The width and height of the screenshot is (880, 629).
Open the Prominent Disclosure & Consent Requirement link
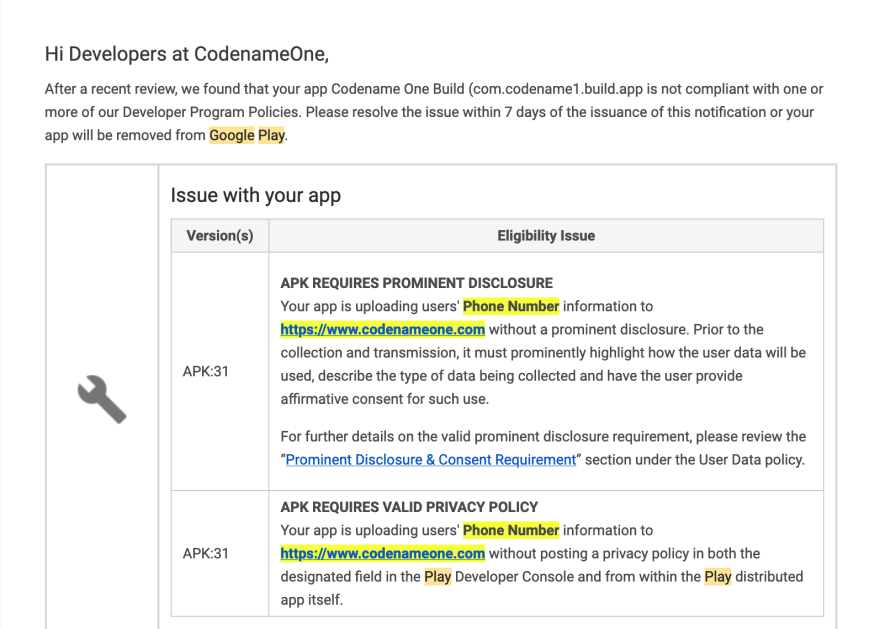431,460
